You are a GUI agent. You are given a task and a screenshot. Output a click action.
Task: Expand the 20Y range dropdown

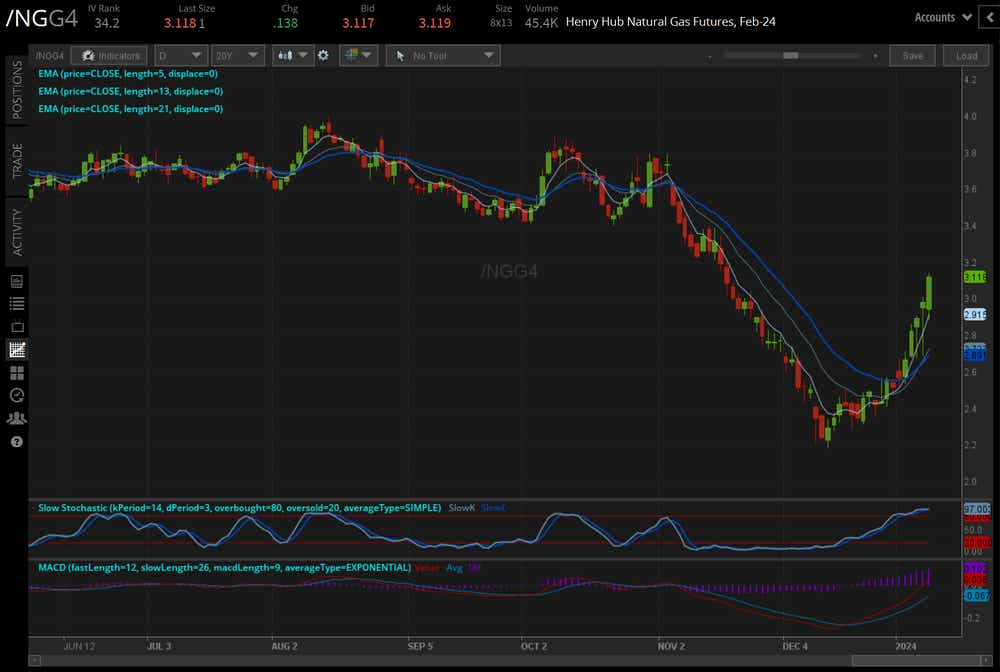(x=236, y=56)
